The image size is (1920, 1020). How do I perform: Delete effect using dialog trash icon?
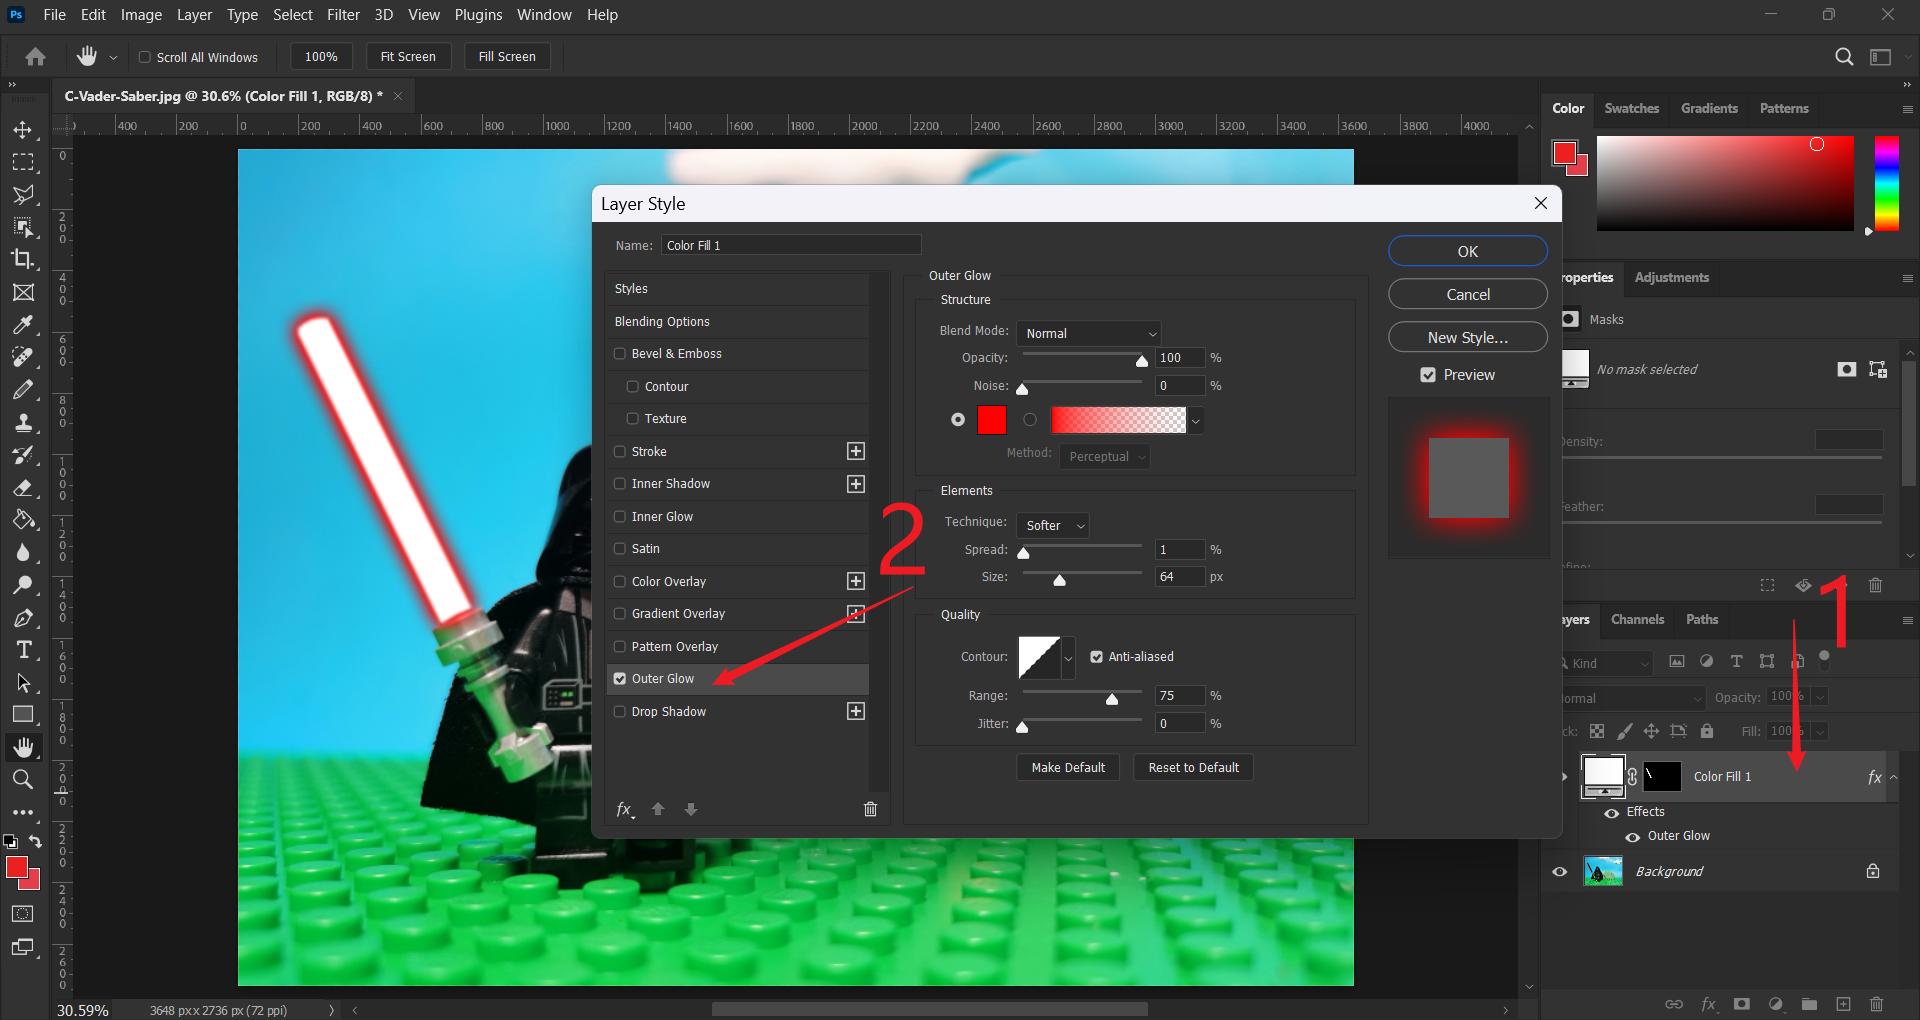tap(870, 809)
